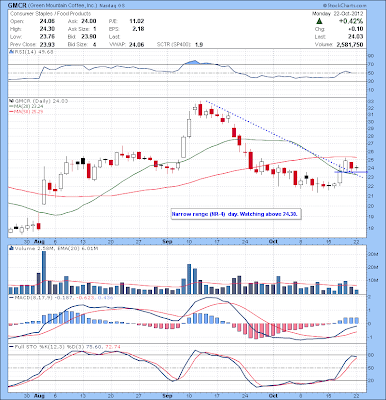Click the RSI(14) legend line icon
The height and width of the screenshot is (400, 386).
coord(11,52)
